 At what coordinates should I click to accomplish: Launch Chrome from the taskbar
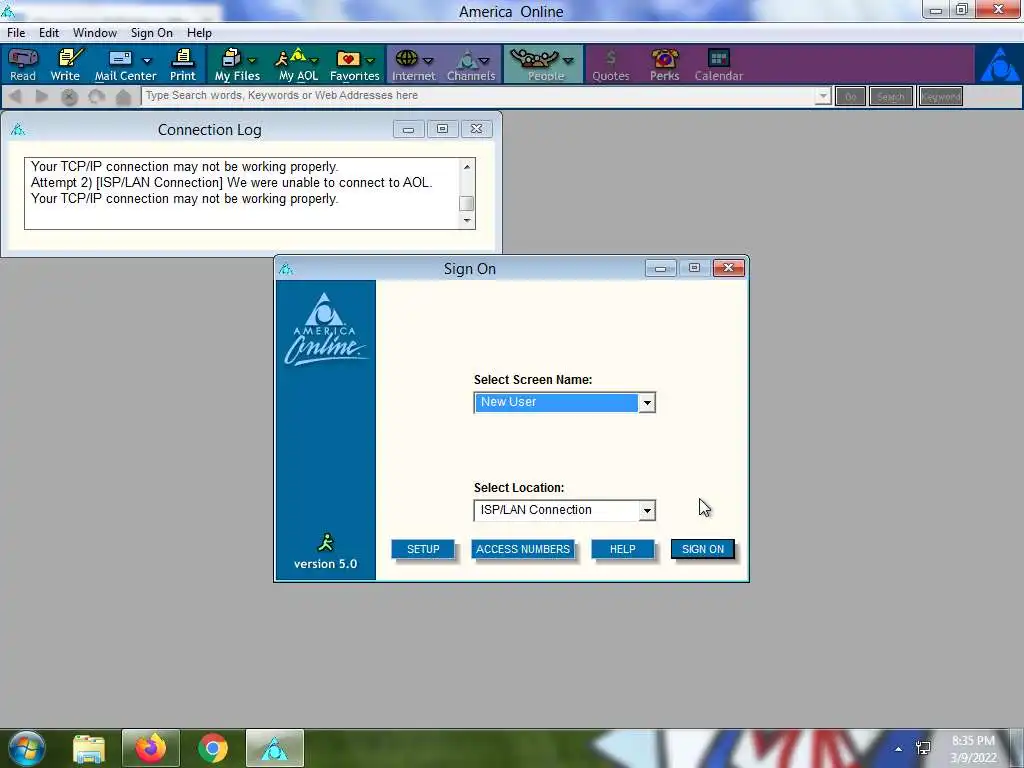213,748
